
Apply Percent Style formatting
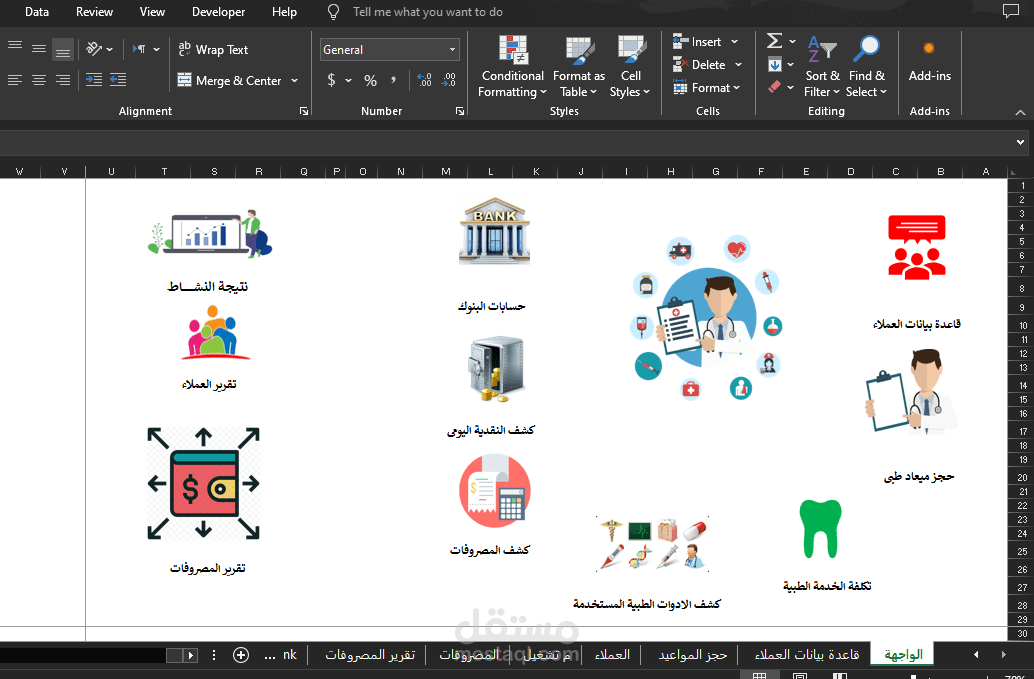(369, 81)
